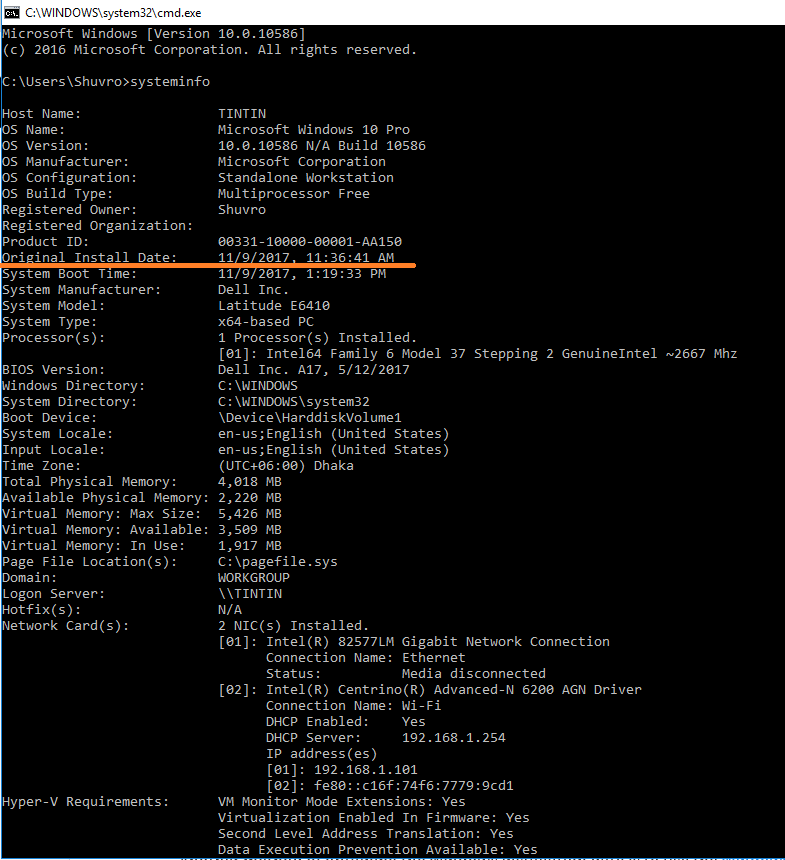785x860 pixels.
Task: Click the Total Physical Memory 4,018 MB
Action: point(250,482)
